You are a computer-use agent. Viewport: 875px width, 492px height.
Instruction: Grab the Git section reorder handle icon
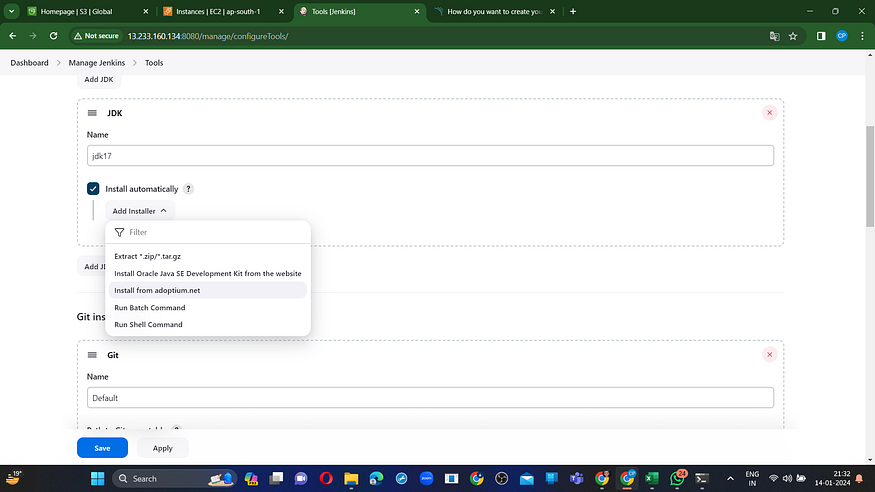pos(92,355)
